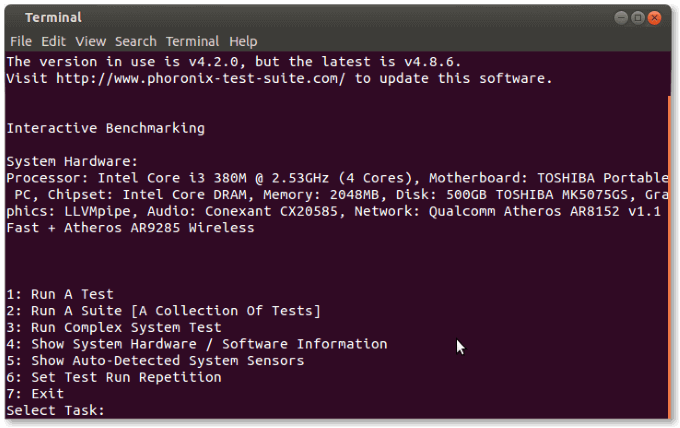Screen dimensions: 680x428
Task: Click 'Show Auto-Detected System Sensors' line
Action: (x=155, y=361)
